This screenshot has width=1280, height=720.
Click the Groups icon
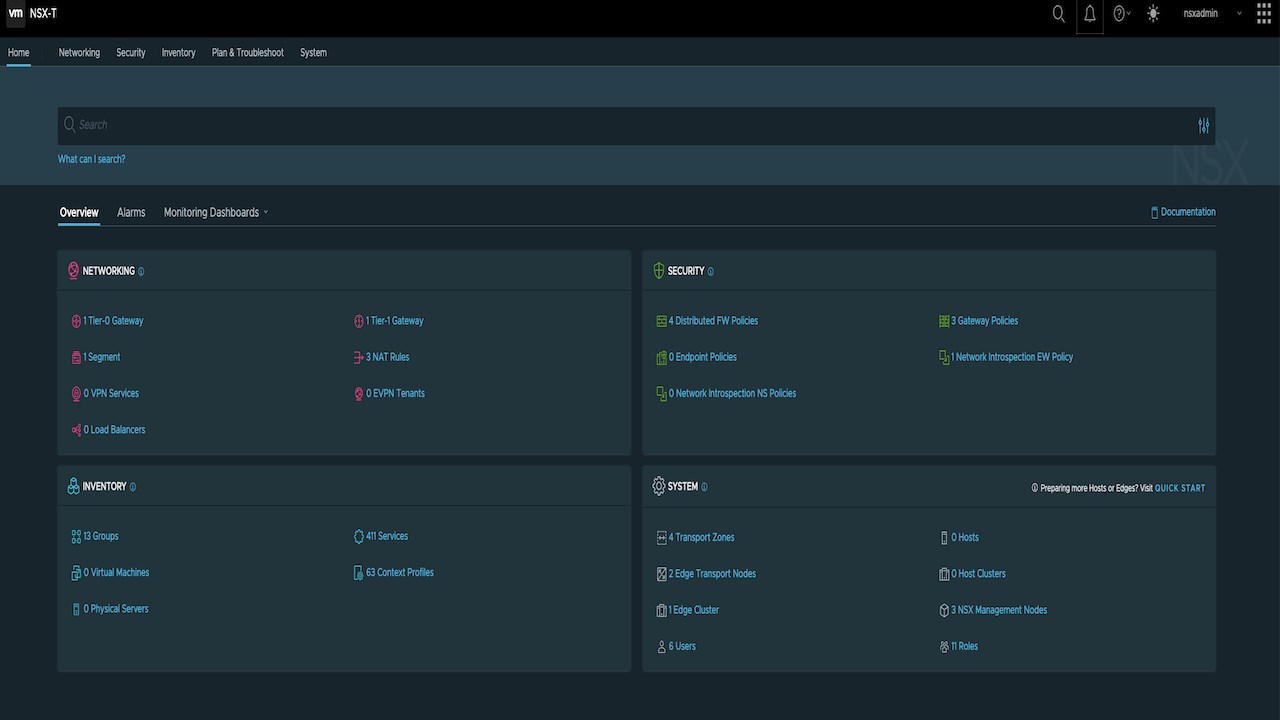pyautogui.click(x=76, y=537)
